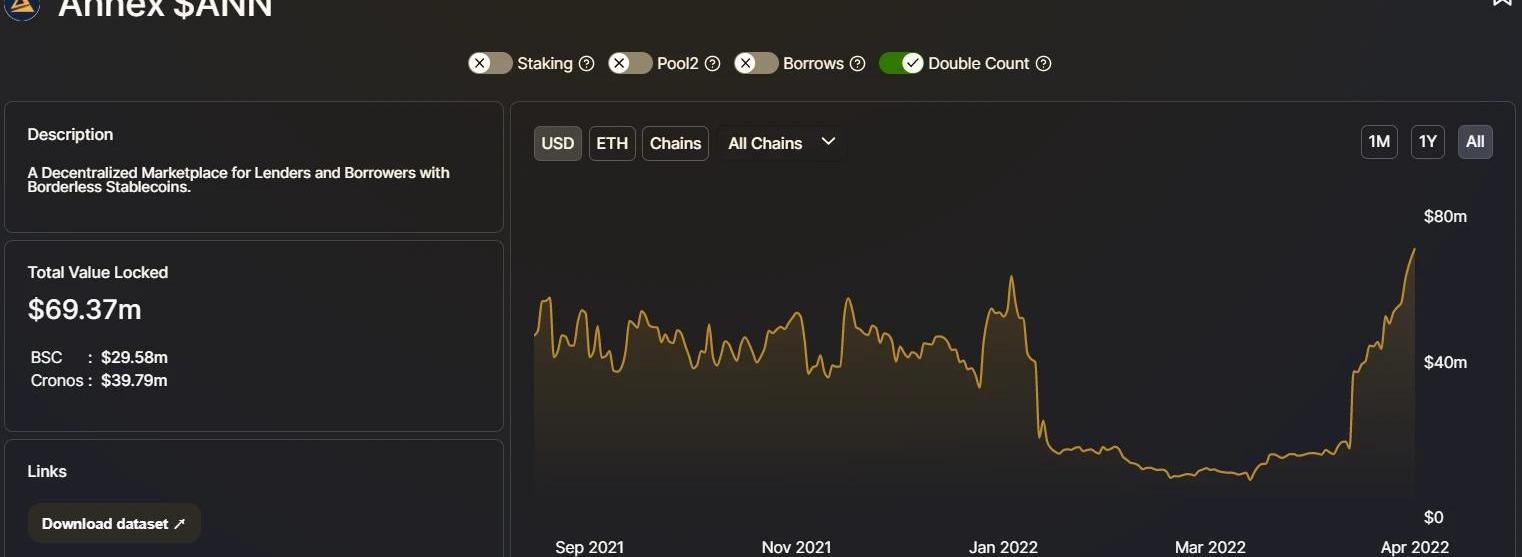Enable the Pool2 toggle
Image resolution: width=1522 pixels, height=557 pixels.
630,63
